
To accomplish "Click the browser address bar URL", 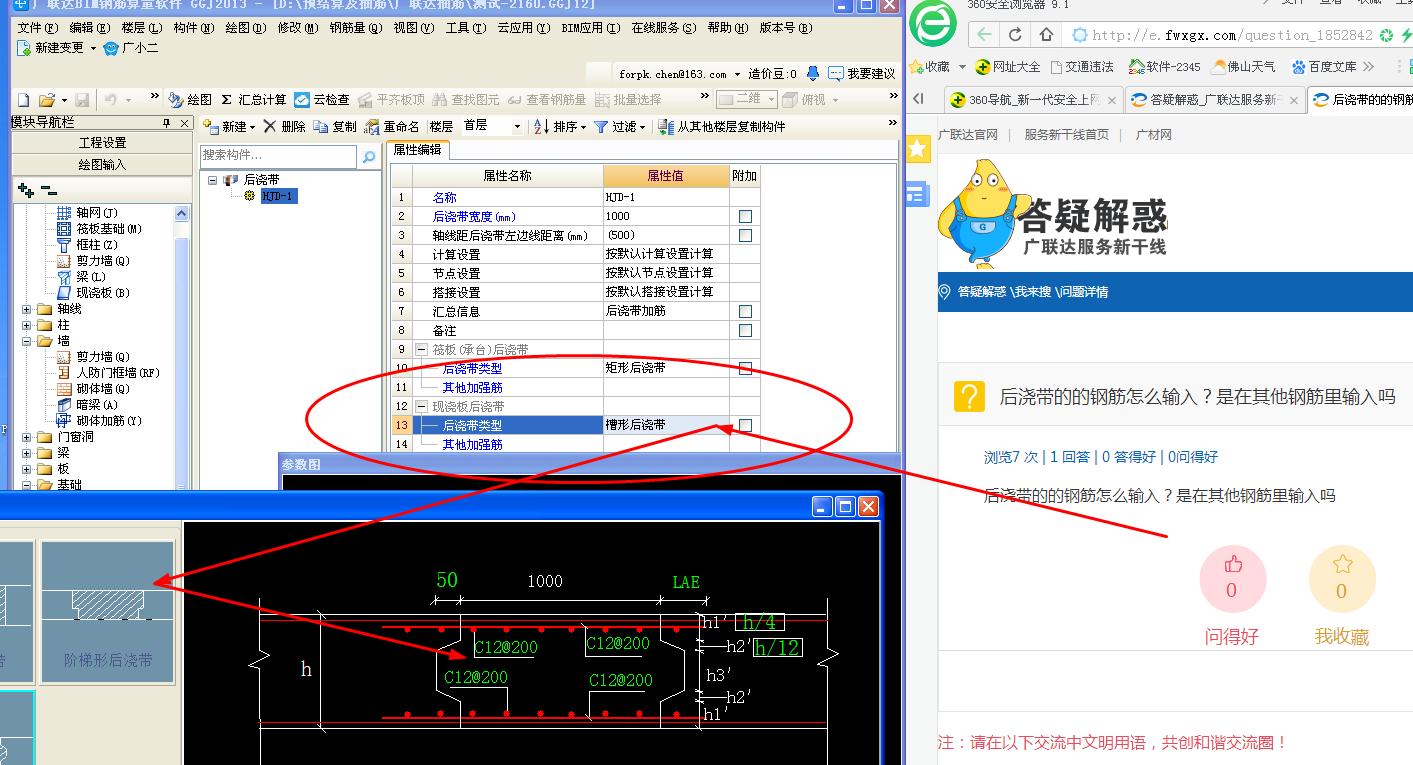I will coord(1231,35).
